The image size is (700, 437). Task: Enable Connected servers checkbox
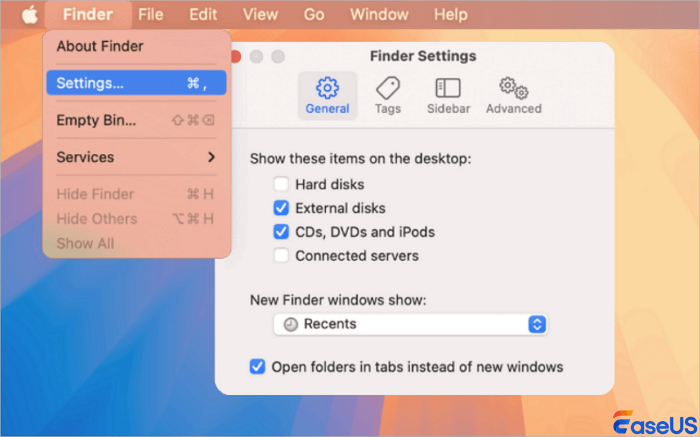pyautogui.click(x=281, y=256)
